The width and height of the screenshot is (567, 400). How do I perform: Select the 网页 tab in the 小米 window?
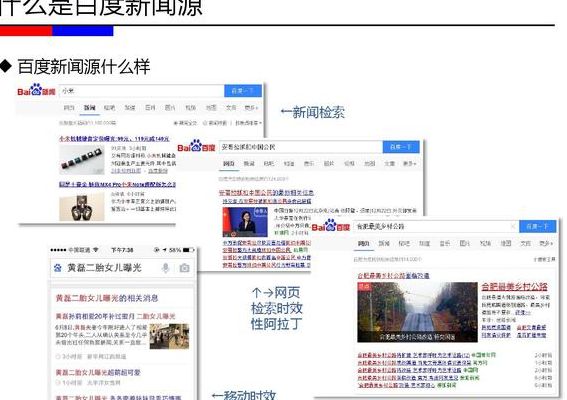pos(69,108)
